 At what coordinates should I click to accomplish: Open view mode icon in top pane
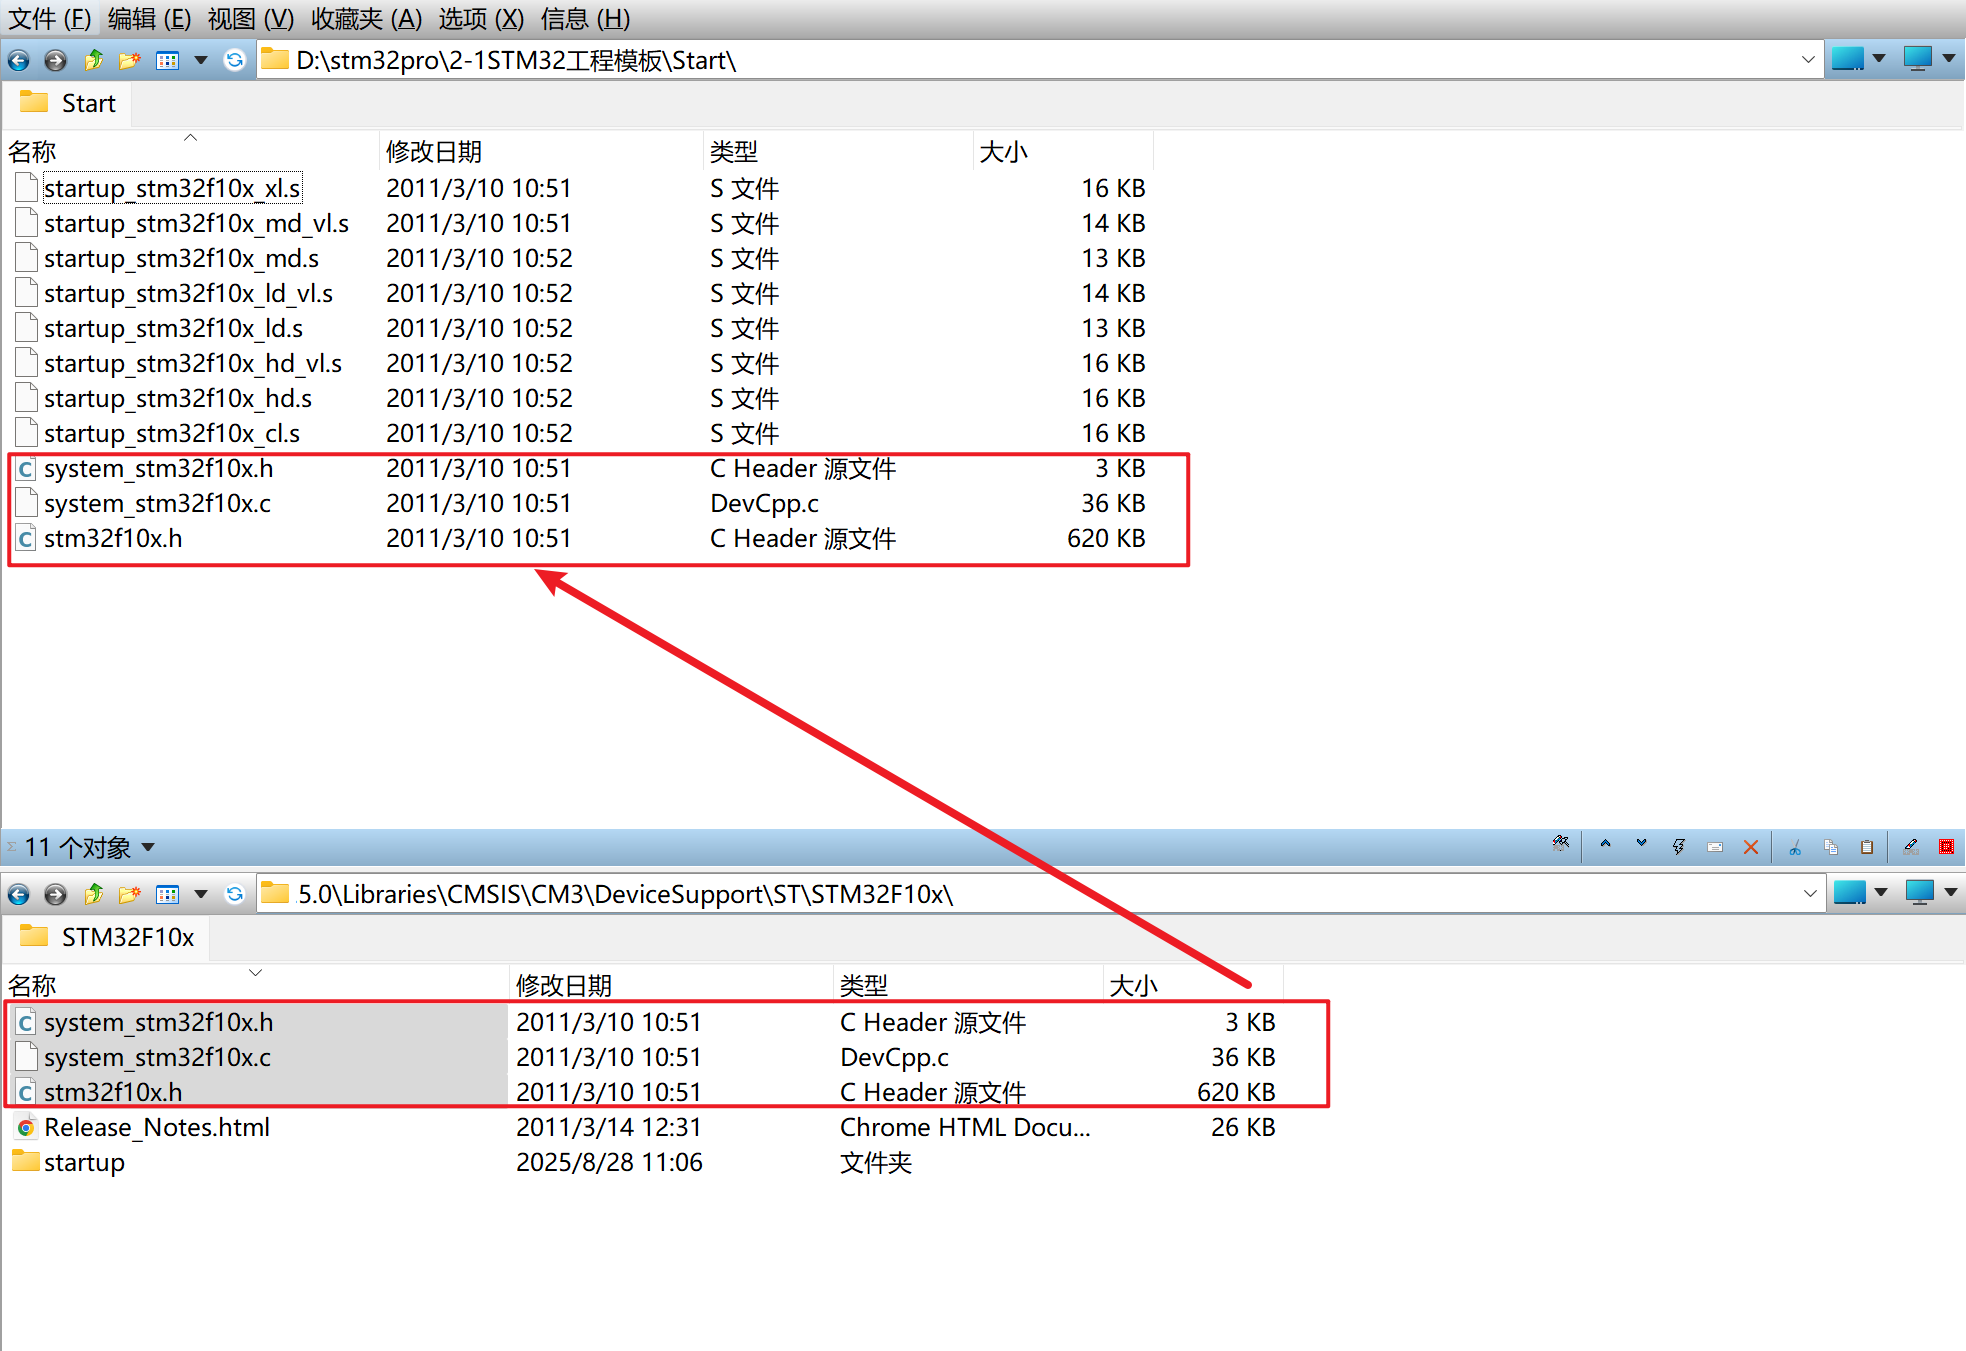pos(167,61)
